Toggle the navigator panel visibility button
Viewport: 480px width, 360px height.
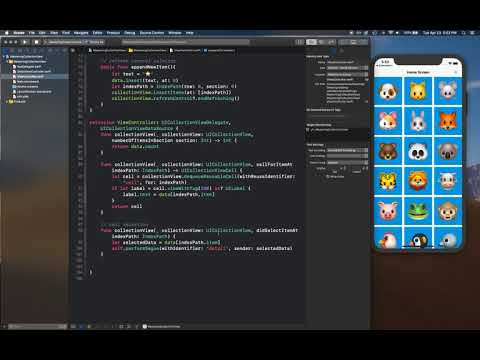pyautogui.click(x=344, y=42)
